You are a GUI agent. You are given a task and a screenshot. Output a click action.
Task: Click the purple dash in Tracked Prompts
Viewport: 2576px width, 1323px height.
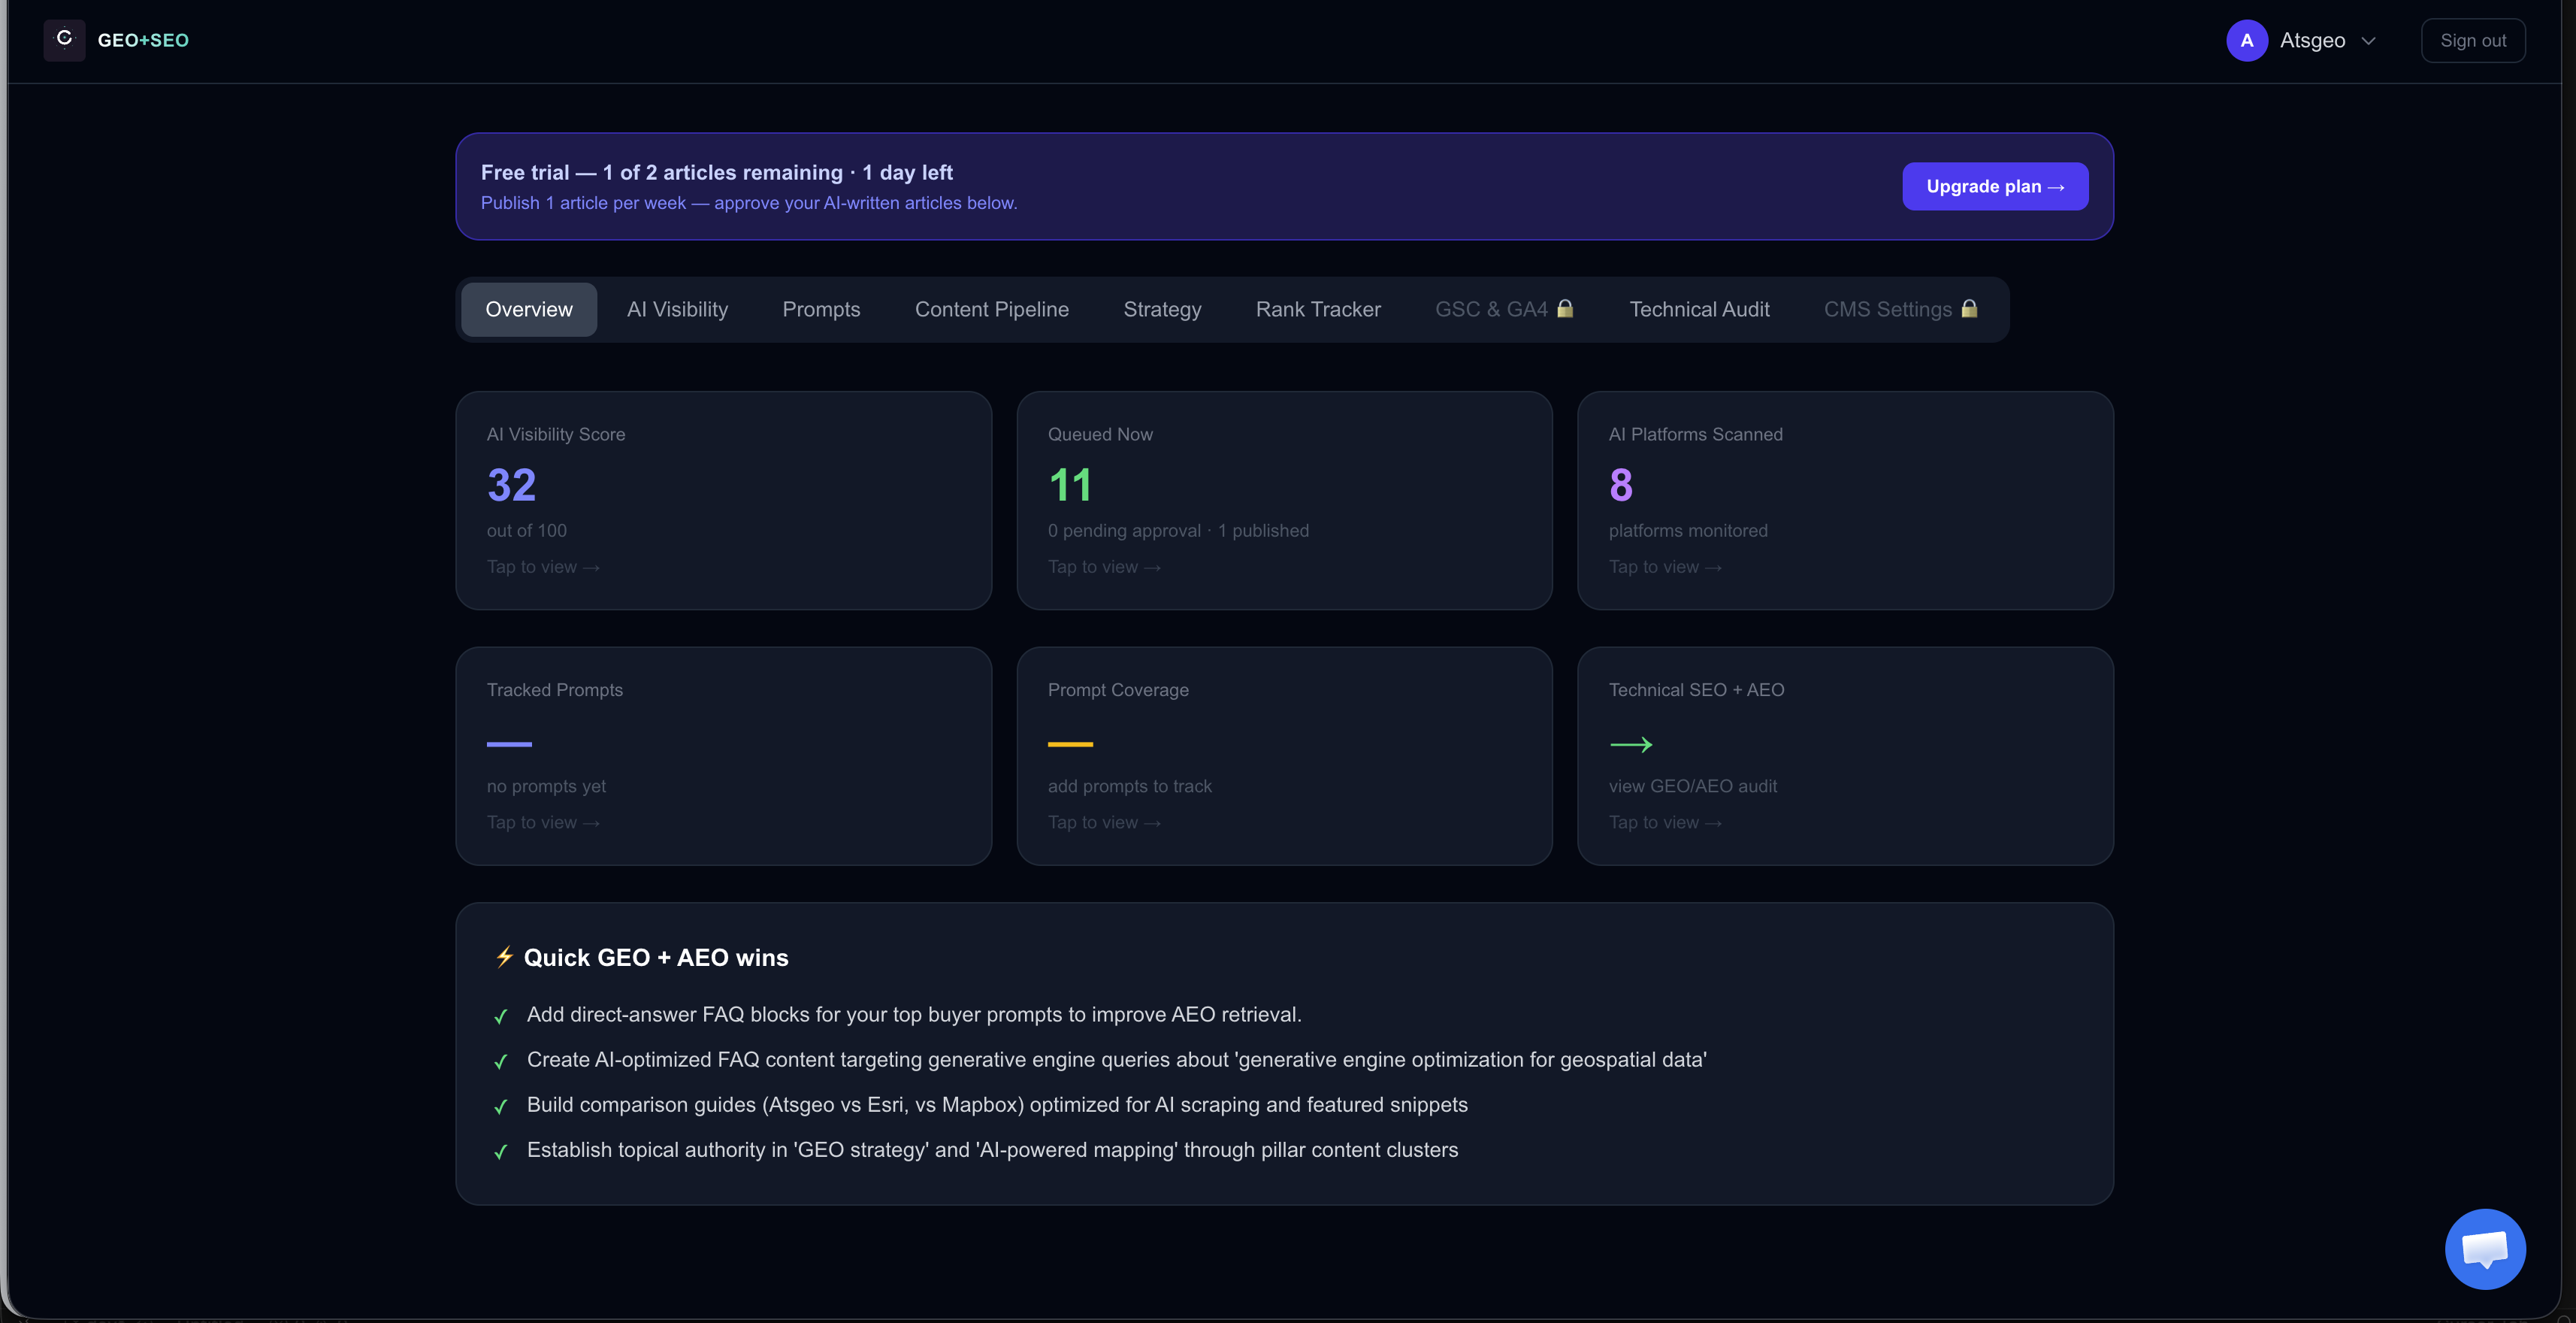coord(509,744)
